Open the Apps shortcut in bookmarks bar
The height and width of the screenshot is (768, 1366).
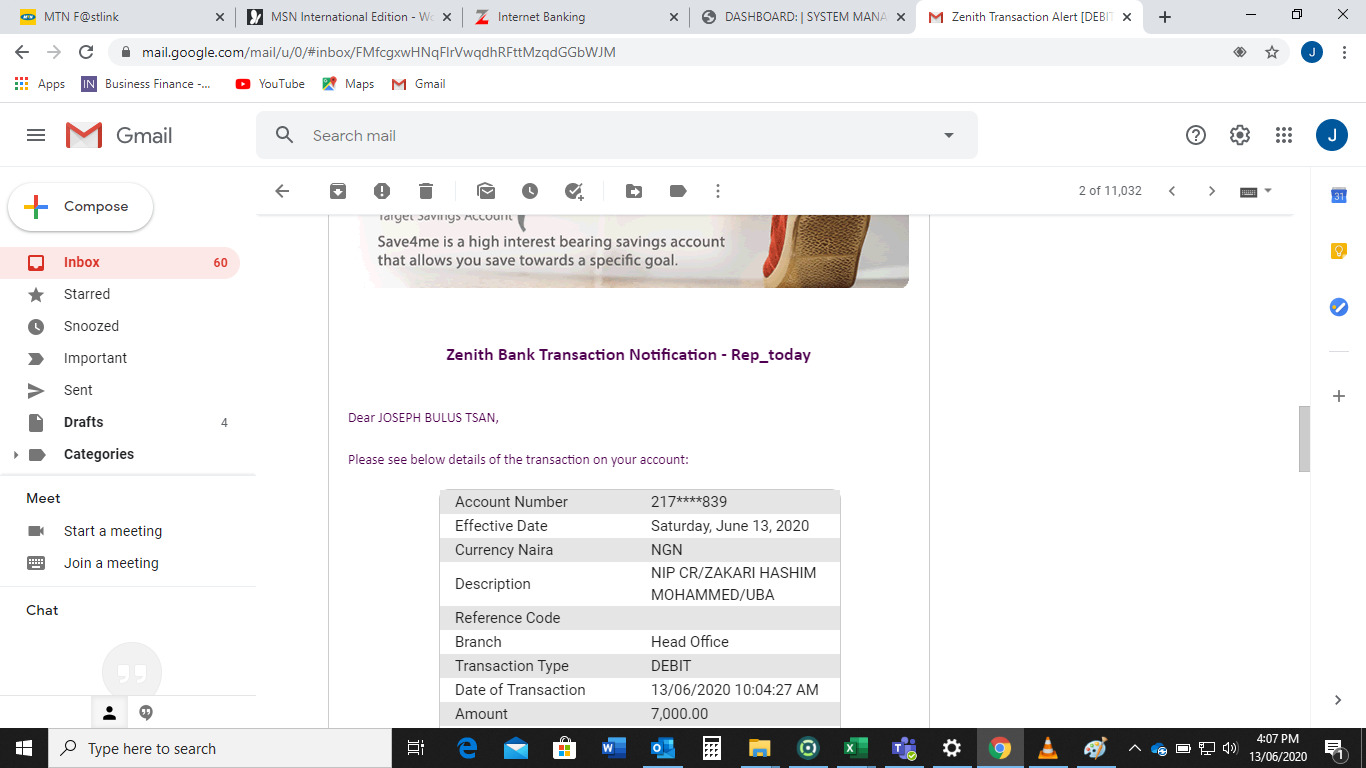coord(40,84)
